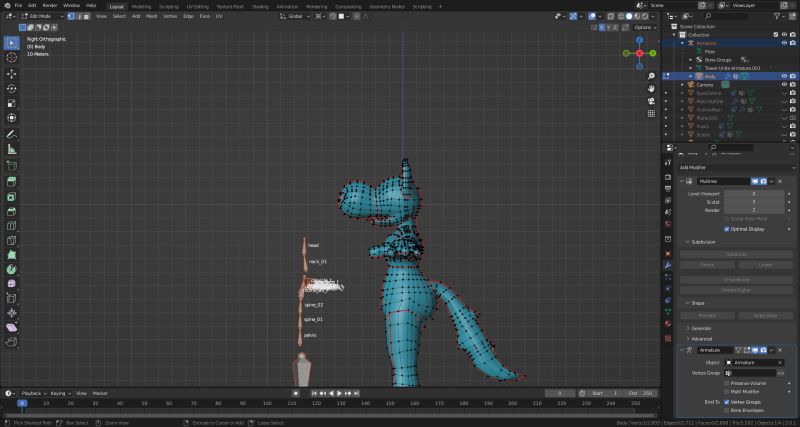
Task: Pick the Cursor tool
Action: tap(11, 58)
